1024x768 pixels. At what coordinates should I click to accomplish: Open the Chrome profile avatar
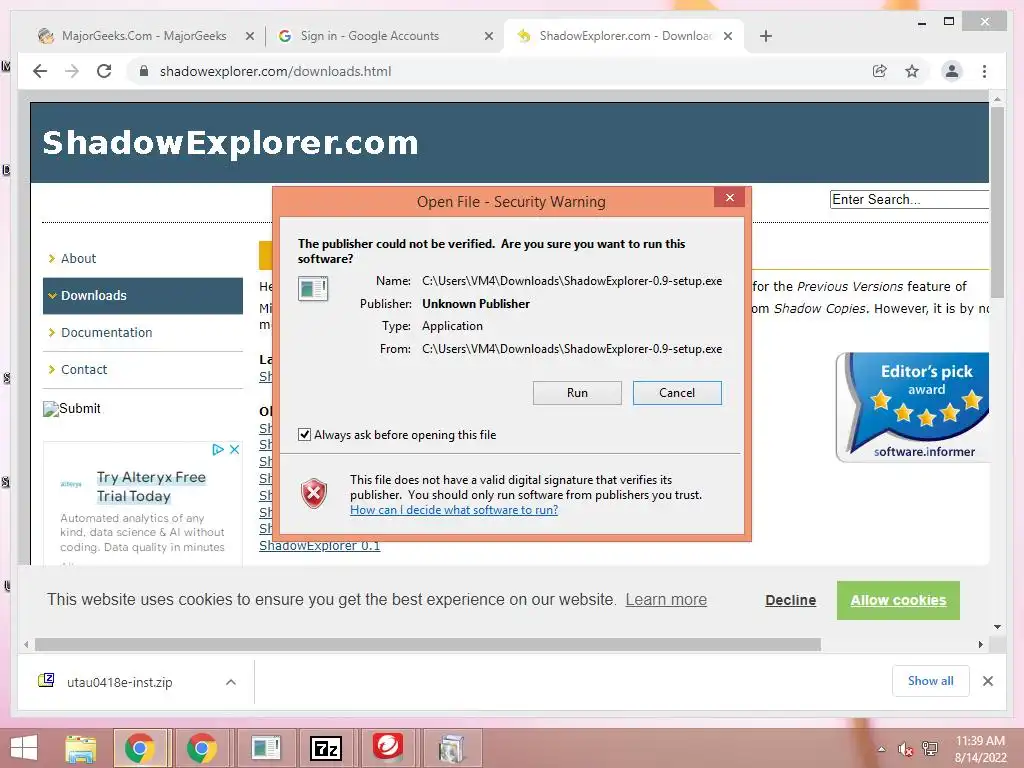[x=952, y=71]
